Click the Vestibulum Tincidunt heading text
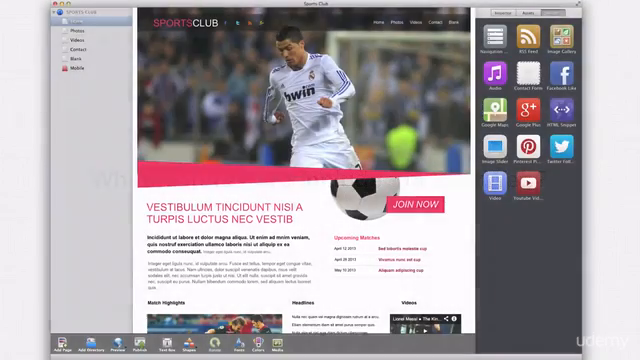Screen dimensions: 640x360 point(225,213)
